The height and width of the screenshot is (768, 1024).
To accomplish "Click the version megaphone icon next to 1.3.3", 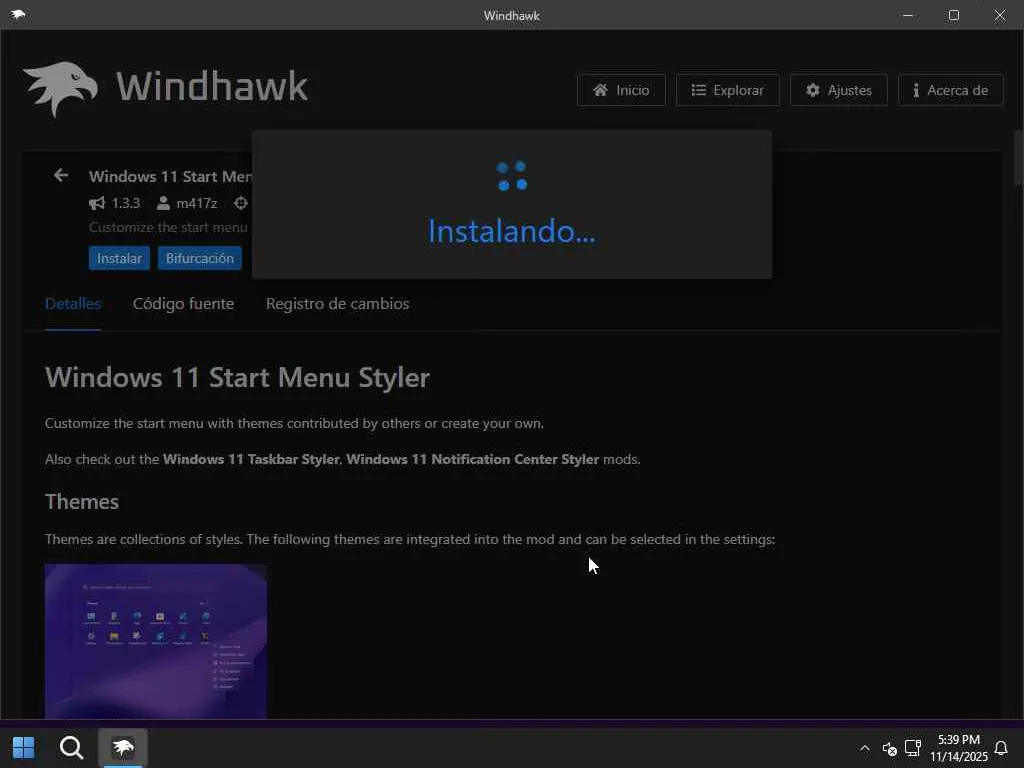I will coord(97,203).
